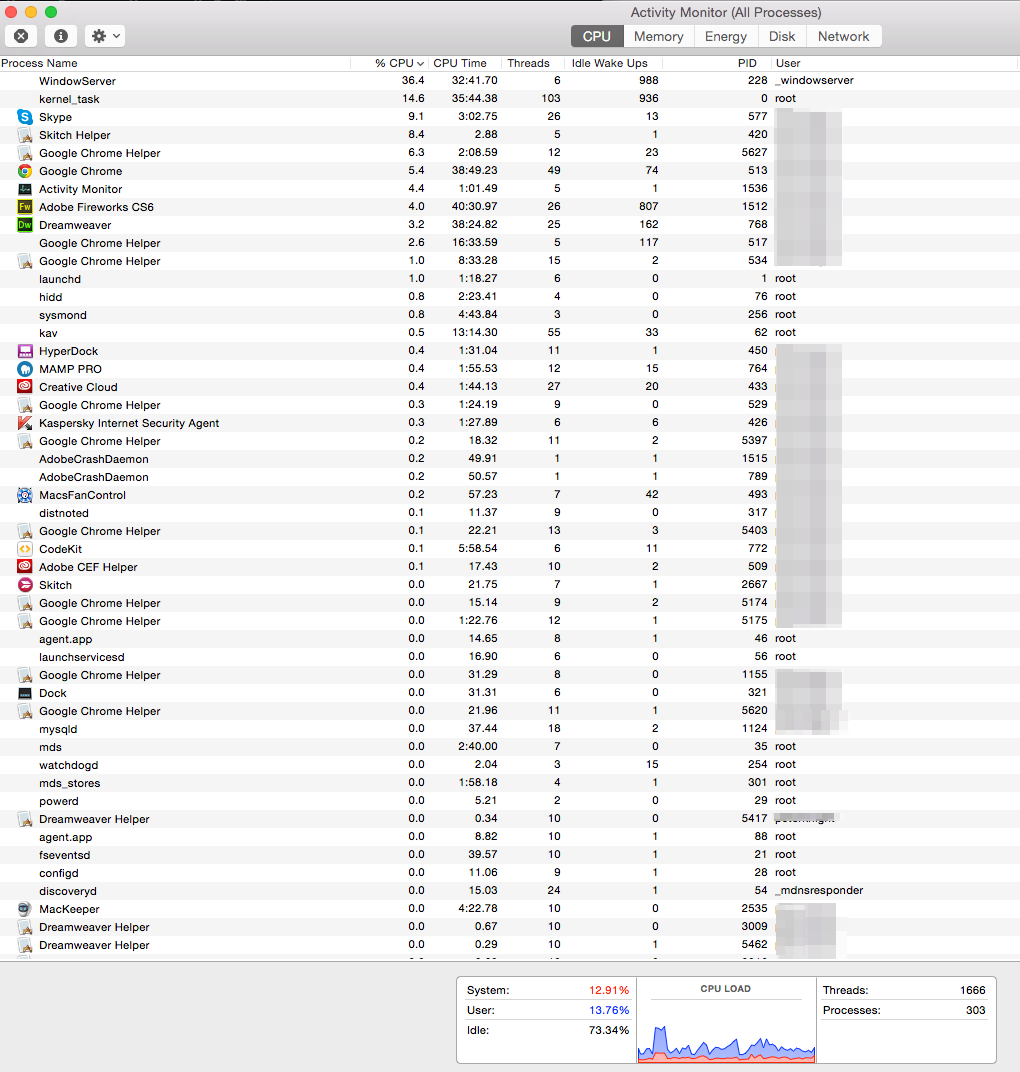
Task: Select the WindowServer process row
Action: (x=510, y=81)
